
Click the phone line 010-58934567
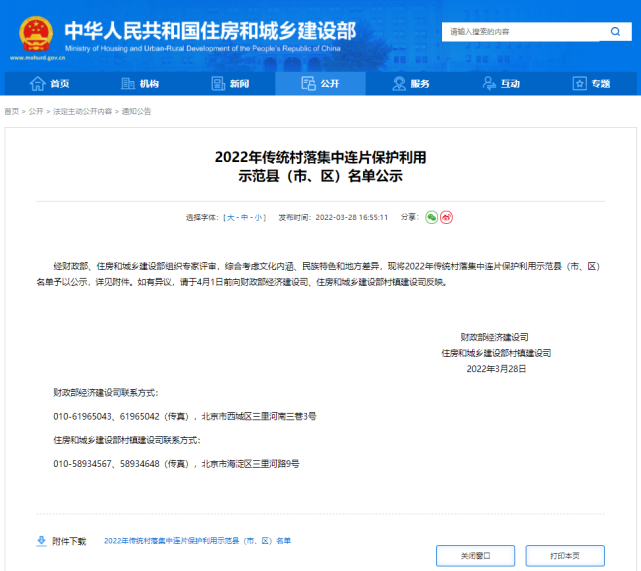tap(176, 464)
